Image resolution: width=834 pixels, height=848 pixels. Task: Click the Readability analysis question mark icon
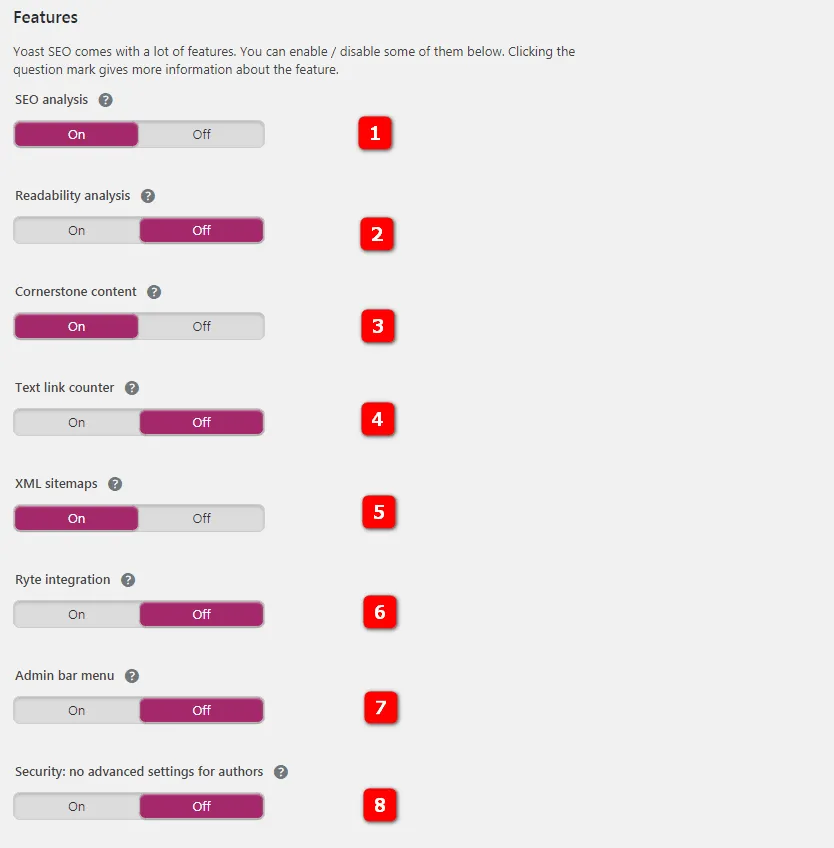(x=147, y=195)
